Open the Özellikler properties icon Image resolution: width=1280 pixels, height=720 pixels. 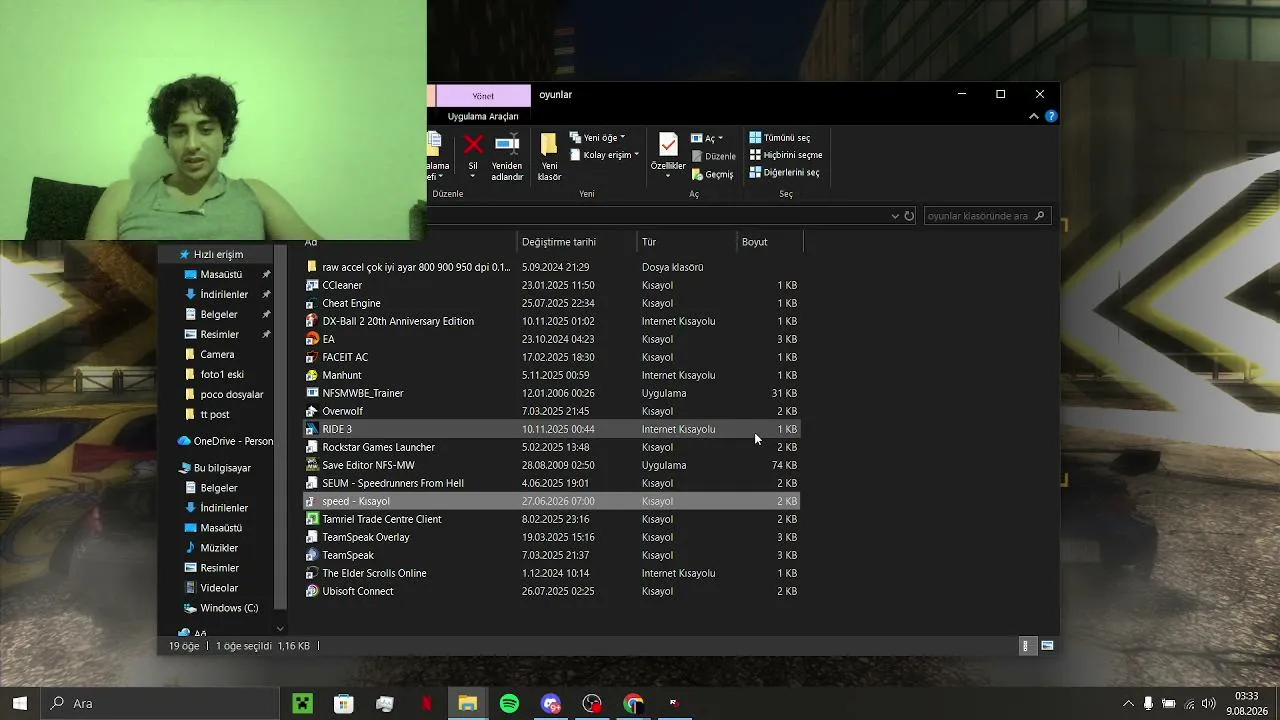click(668, 146)
